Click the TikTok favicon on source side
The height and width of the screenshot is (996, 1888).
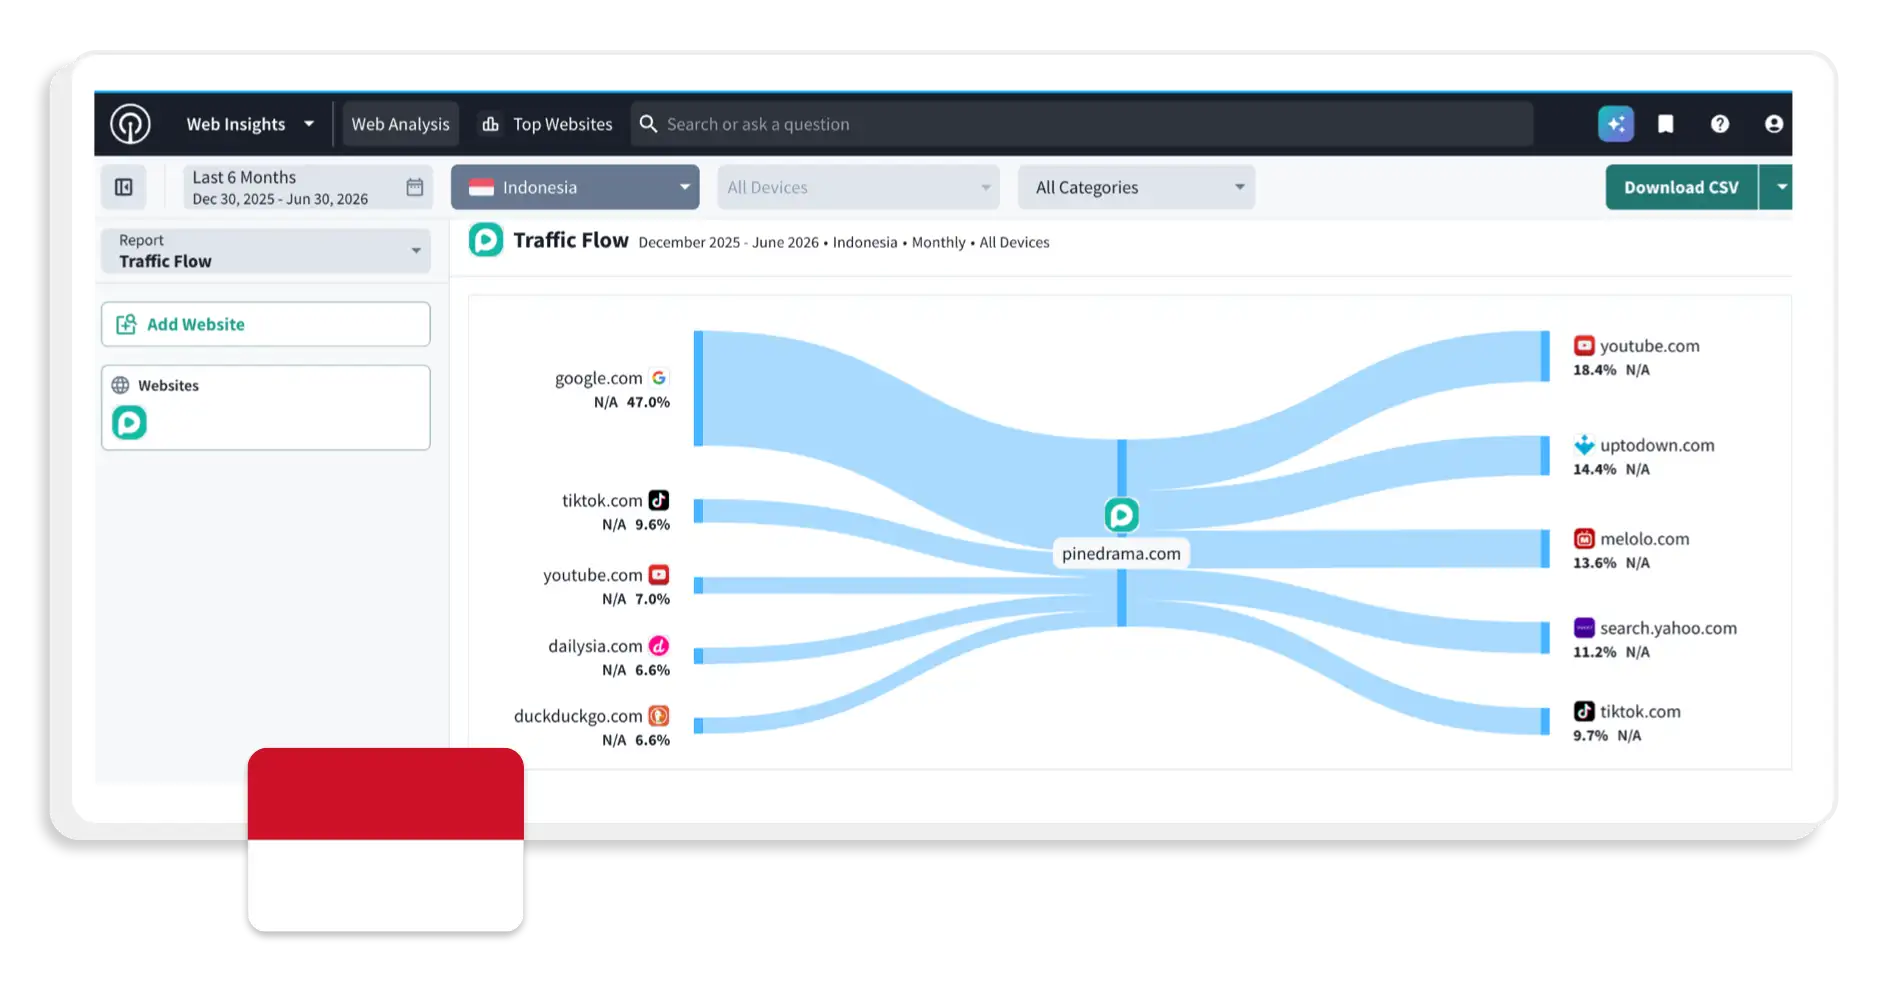(x=658, y=500)
